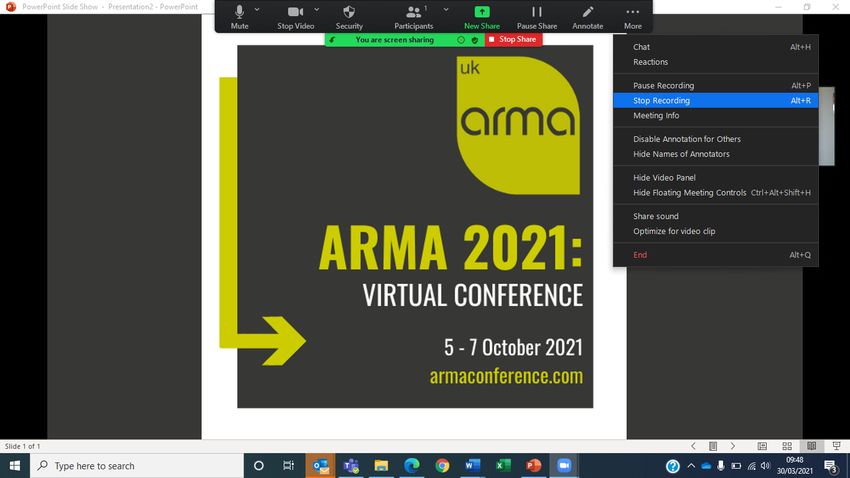Open Task View on taskbar

pyautogui.click(x=288, y=466)
